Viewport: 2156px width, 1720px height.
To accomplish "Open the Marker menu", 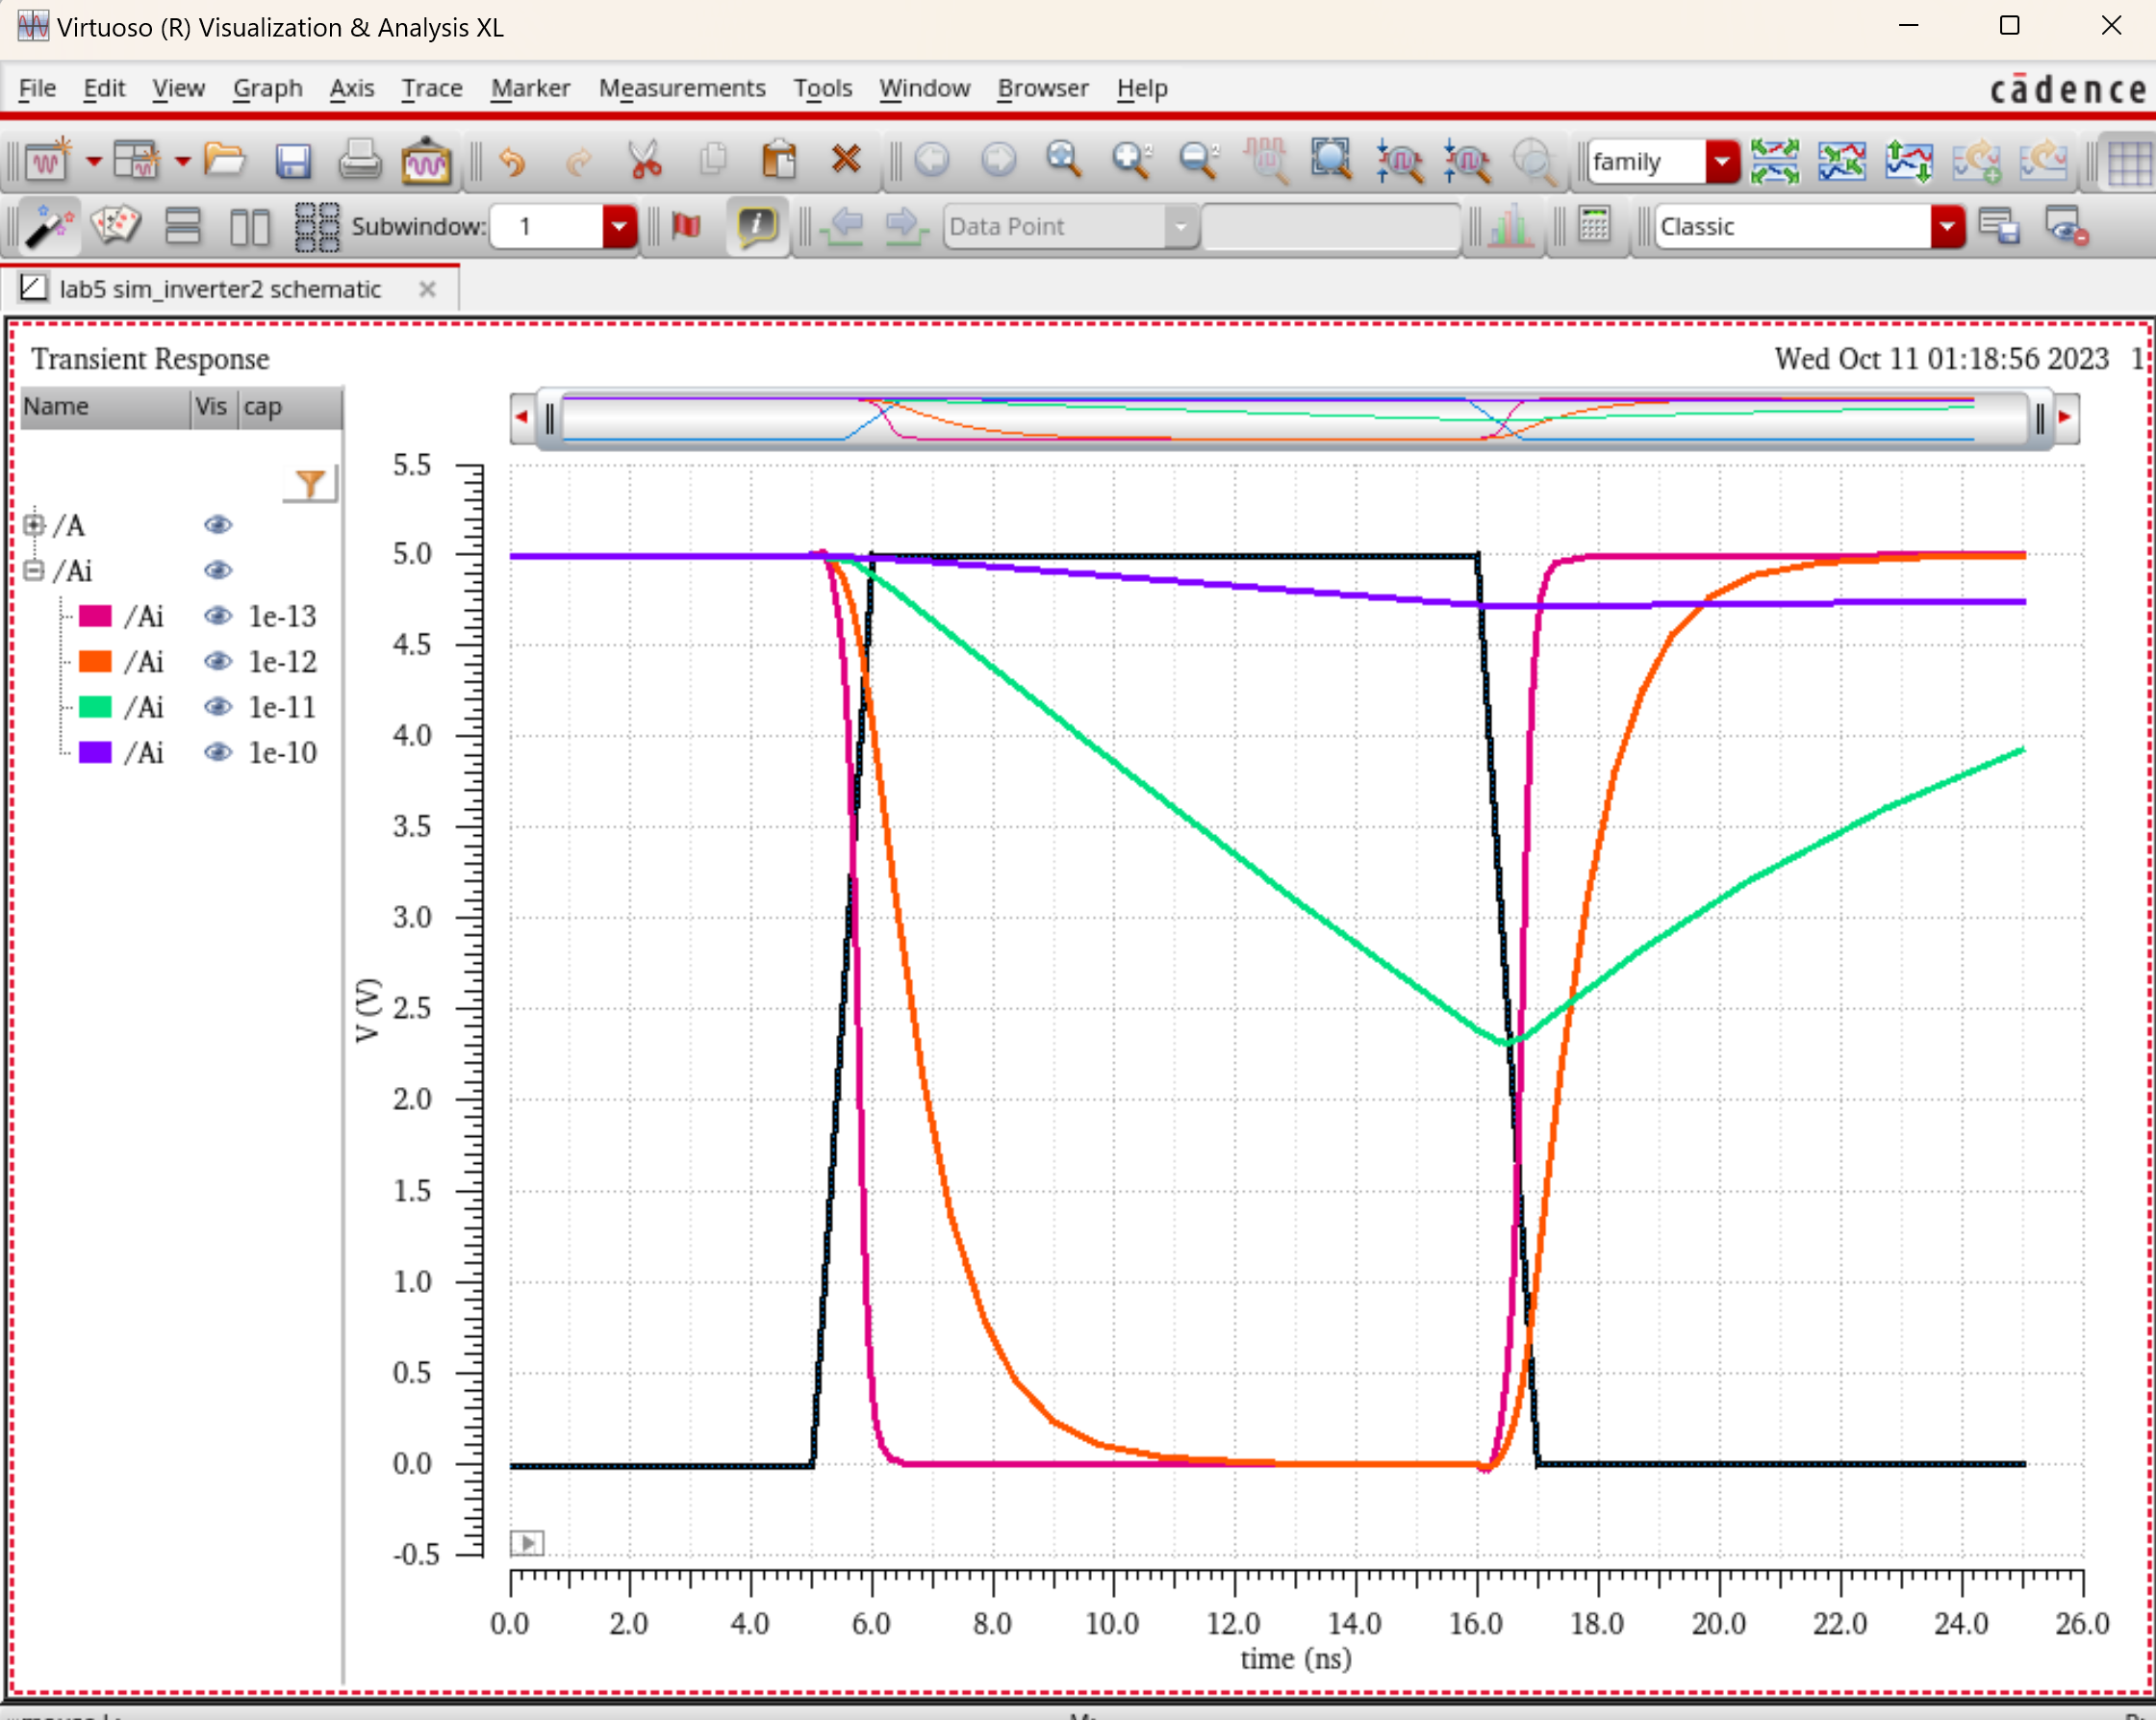I will pyautogui.click(x=529, y=88).
